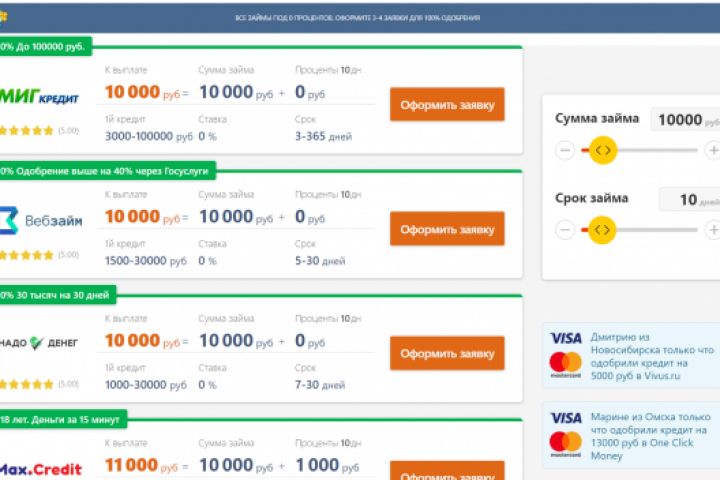This screenshot has height=480, width=720.
Task: Click the Сумма займа input field
Action: (x=683, y=120)
